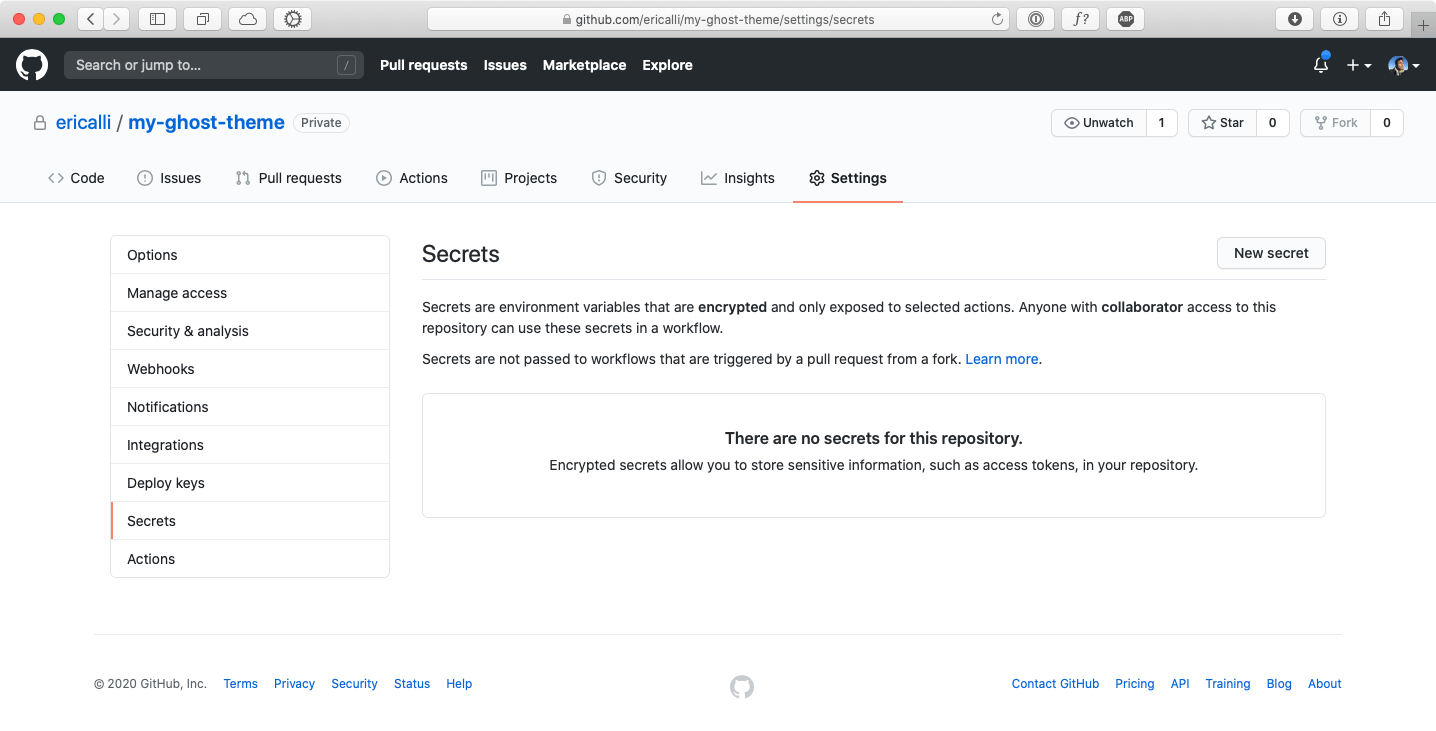Click the gear extension icon in toolbar
Screen dimensions: 1436x731
click(292, 19)
